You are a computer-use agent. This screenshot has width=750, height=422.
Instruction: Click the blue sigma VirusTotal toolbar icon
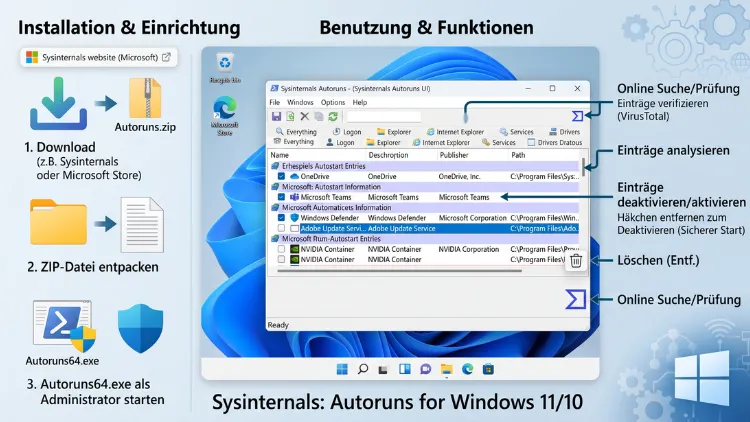pyautogui.click(x=577, y=116)
